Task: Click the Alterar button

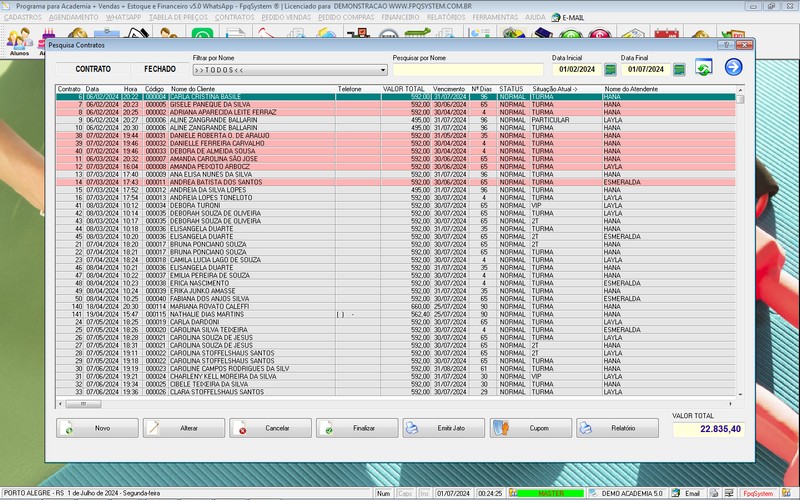Action: coord(184,428)
